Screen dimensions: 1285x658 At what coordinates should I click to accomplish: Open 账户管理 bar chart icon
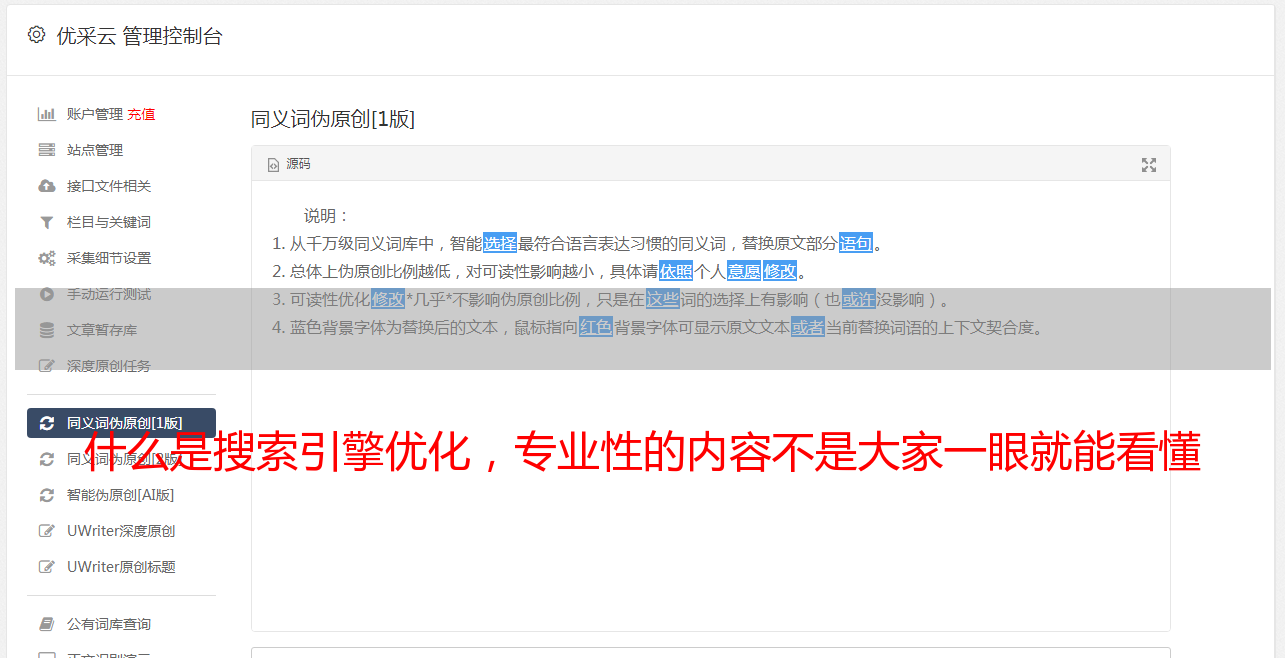[46, 114]
